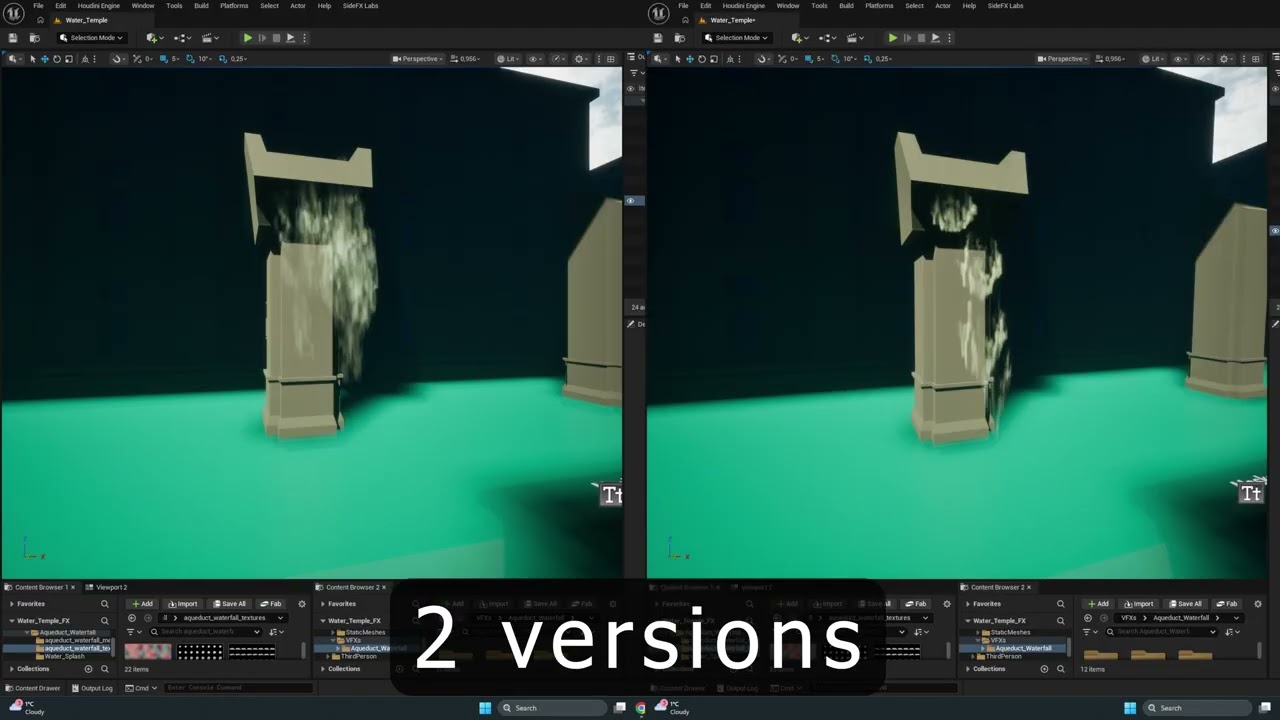Click the Windows Start button on right taskbar
The height and width of the screenshot is (720, 1280).
tap(1130, 708)
